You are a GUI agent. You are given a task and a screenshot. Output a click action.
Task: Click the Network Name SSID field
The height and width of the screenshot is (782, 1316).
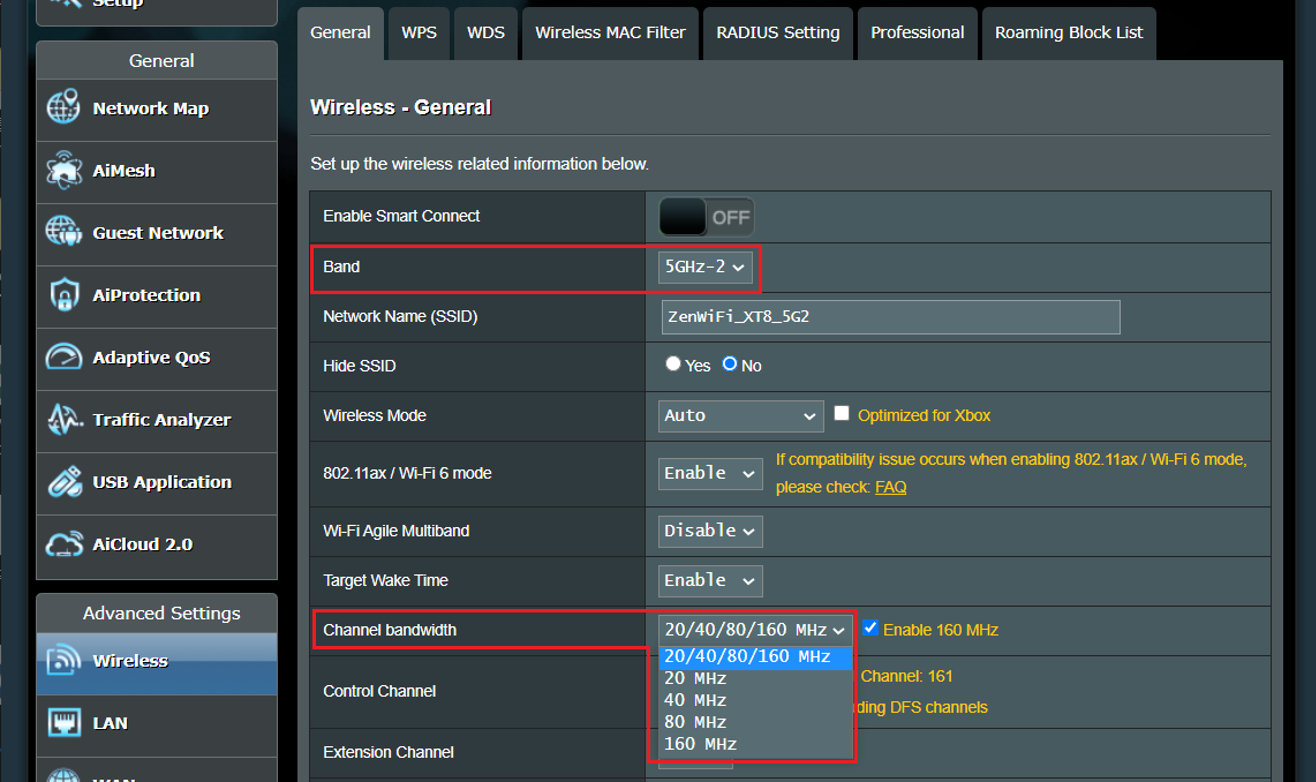[890, 317]
